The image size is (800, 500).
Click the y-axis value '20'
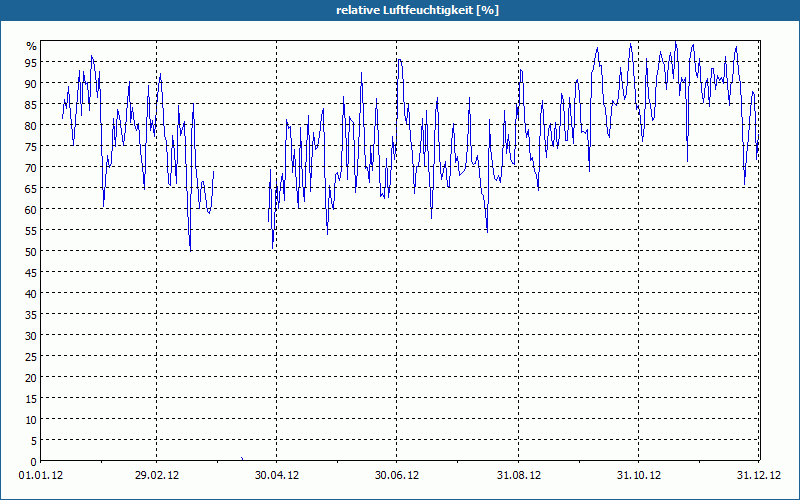[32, 378]
